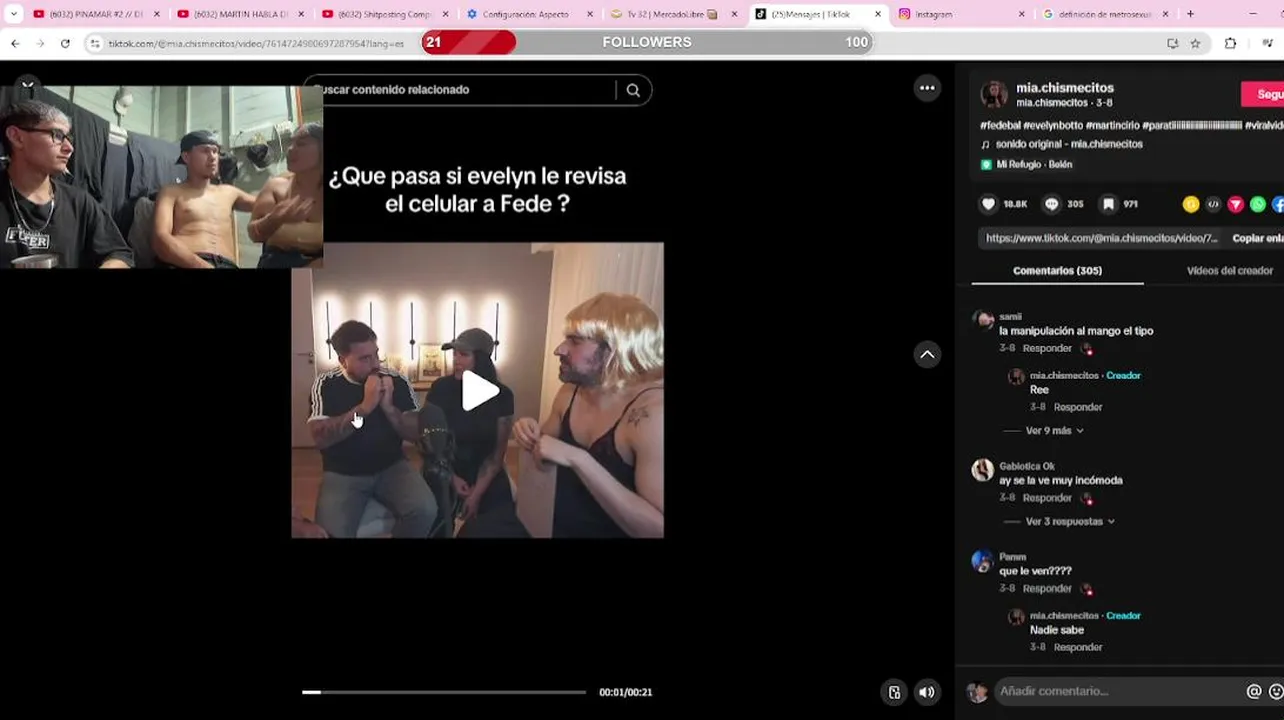
Task: Reload the page in browser
Action: coord(65,43)
